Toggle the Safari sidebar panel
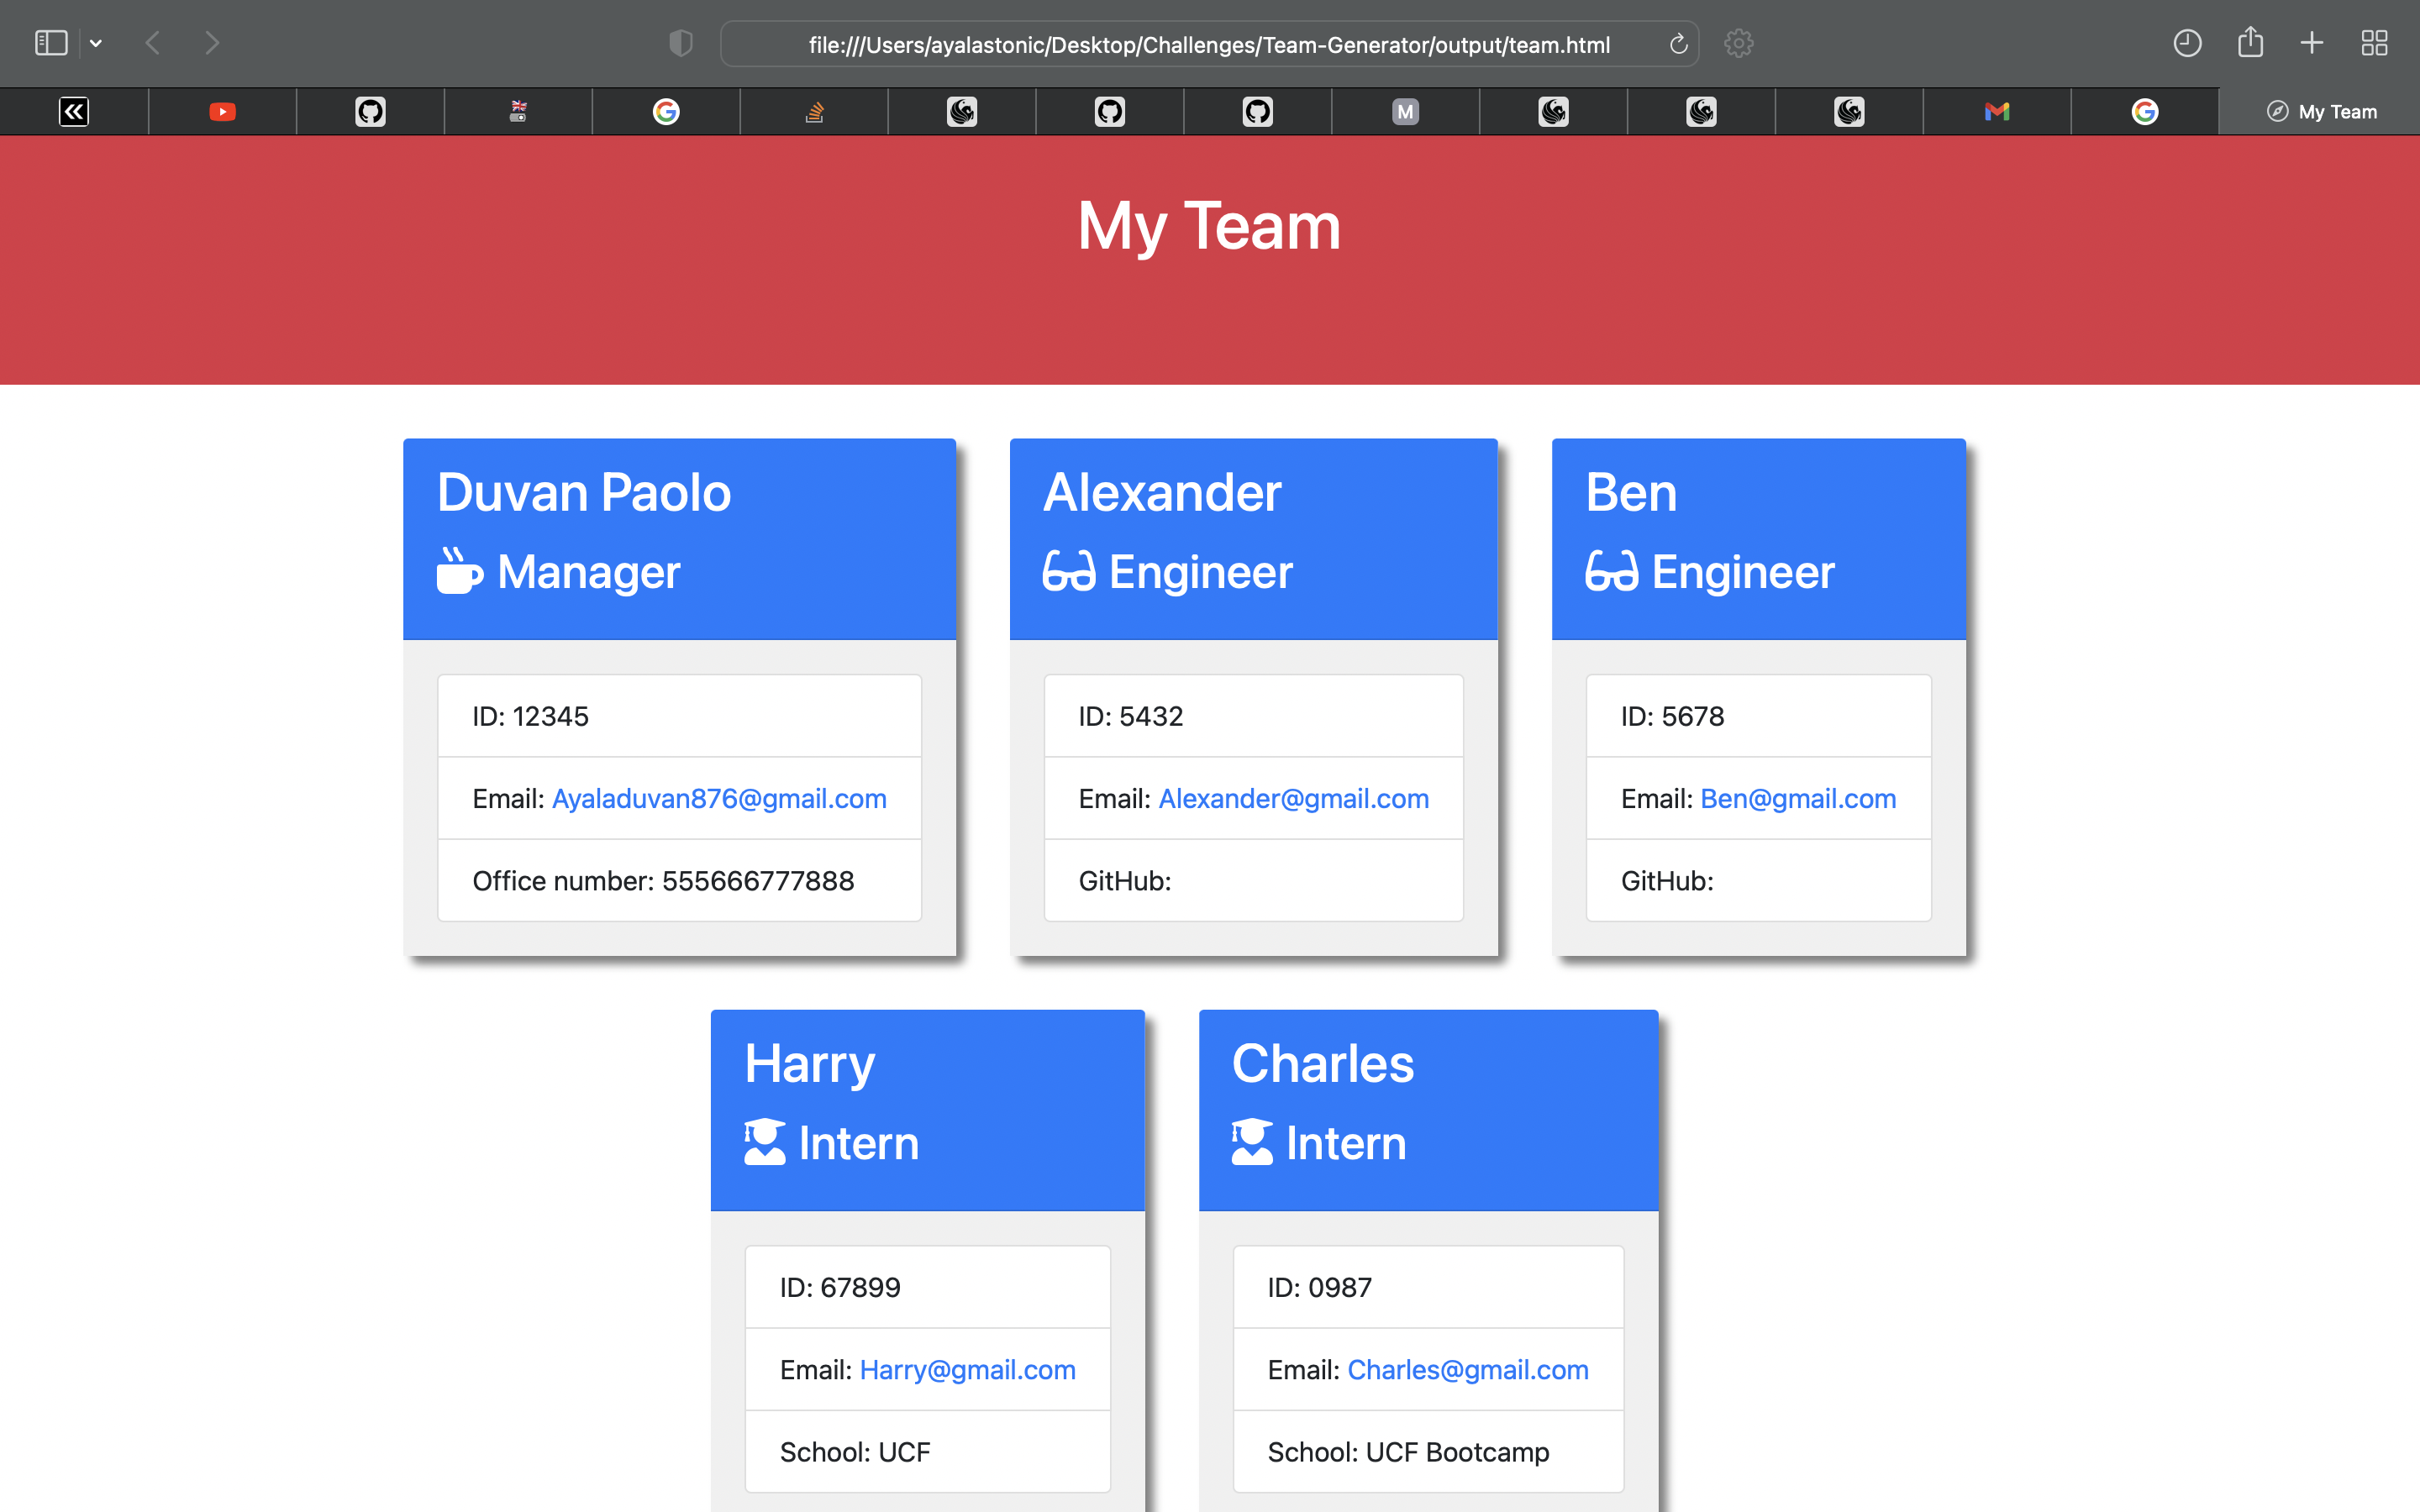 tap(50, 43)
